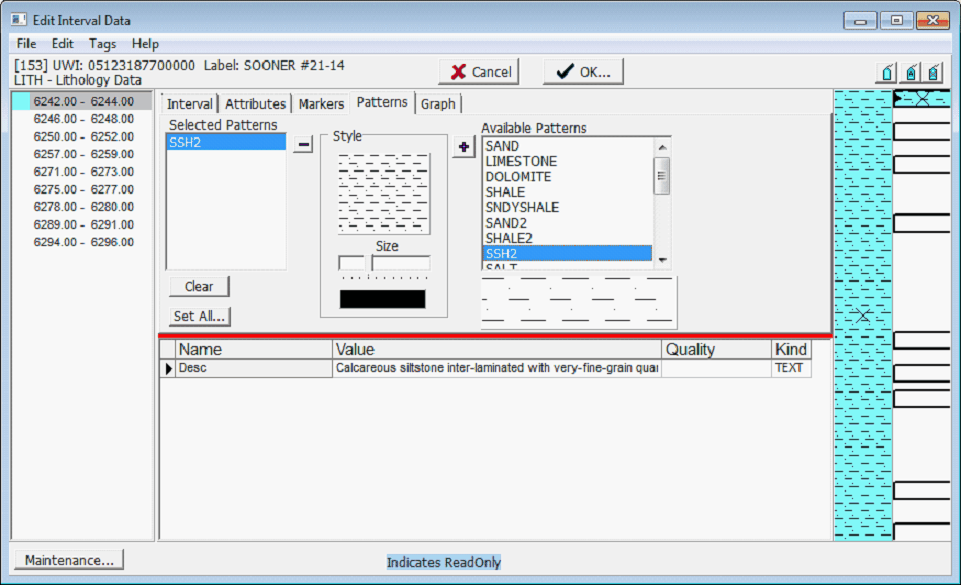The height and width of the screenshot is (586, 962).
Task: Open the Tags menu
Action: coord(102,44)
